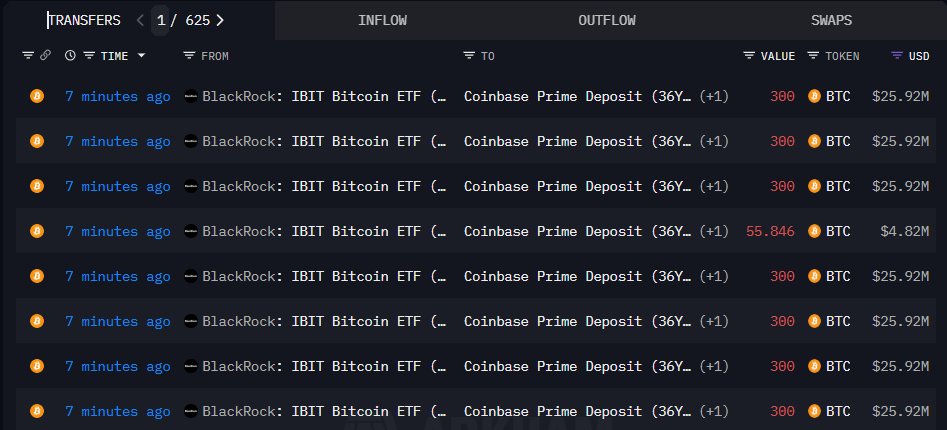Image resolution: width=947 pixels, height=430 pixels.
Task: Open the TOKEN column filter
Action: tap(813, 56)
